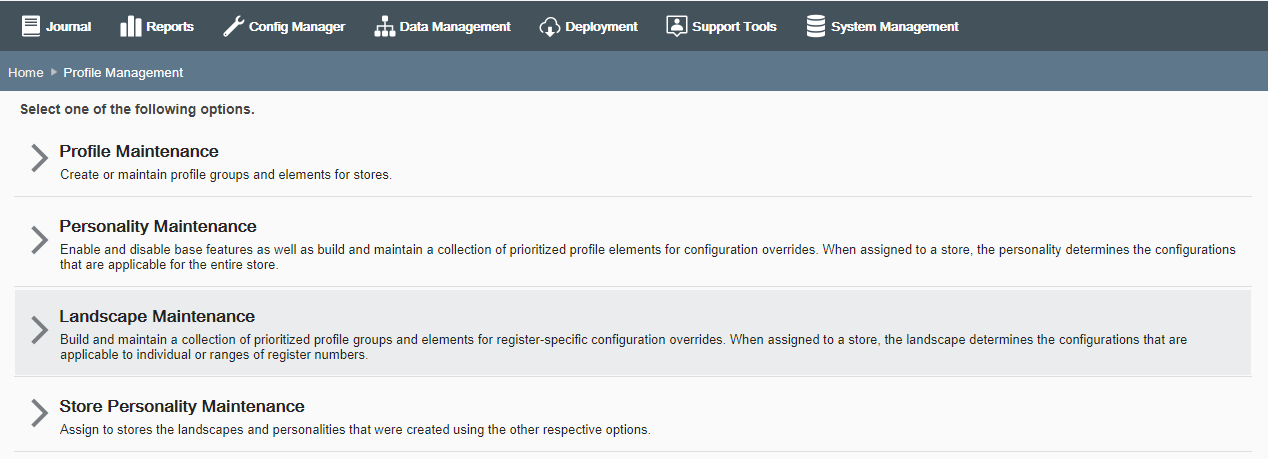Click the Config Manager wrench icon

[233, 26]
